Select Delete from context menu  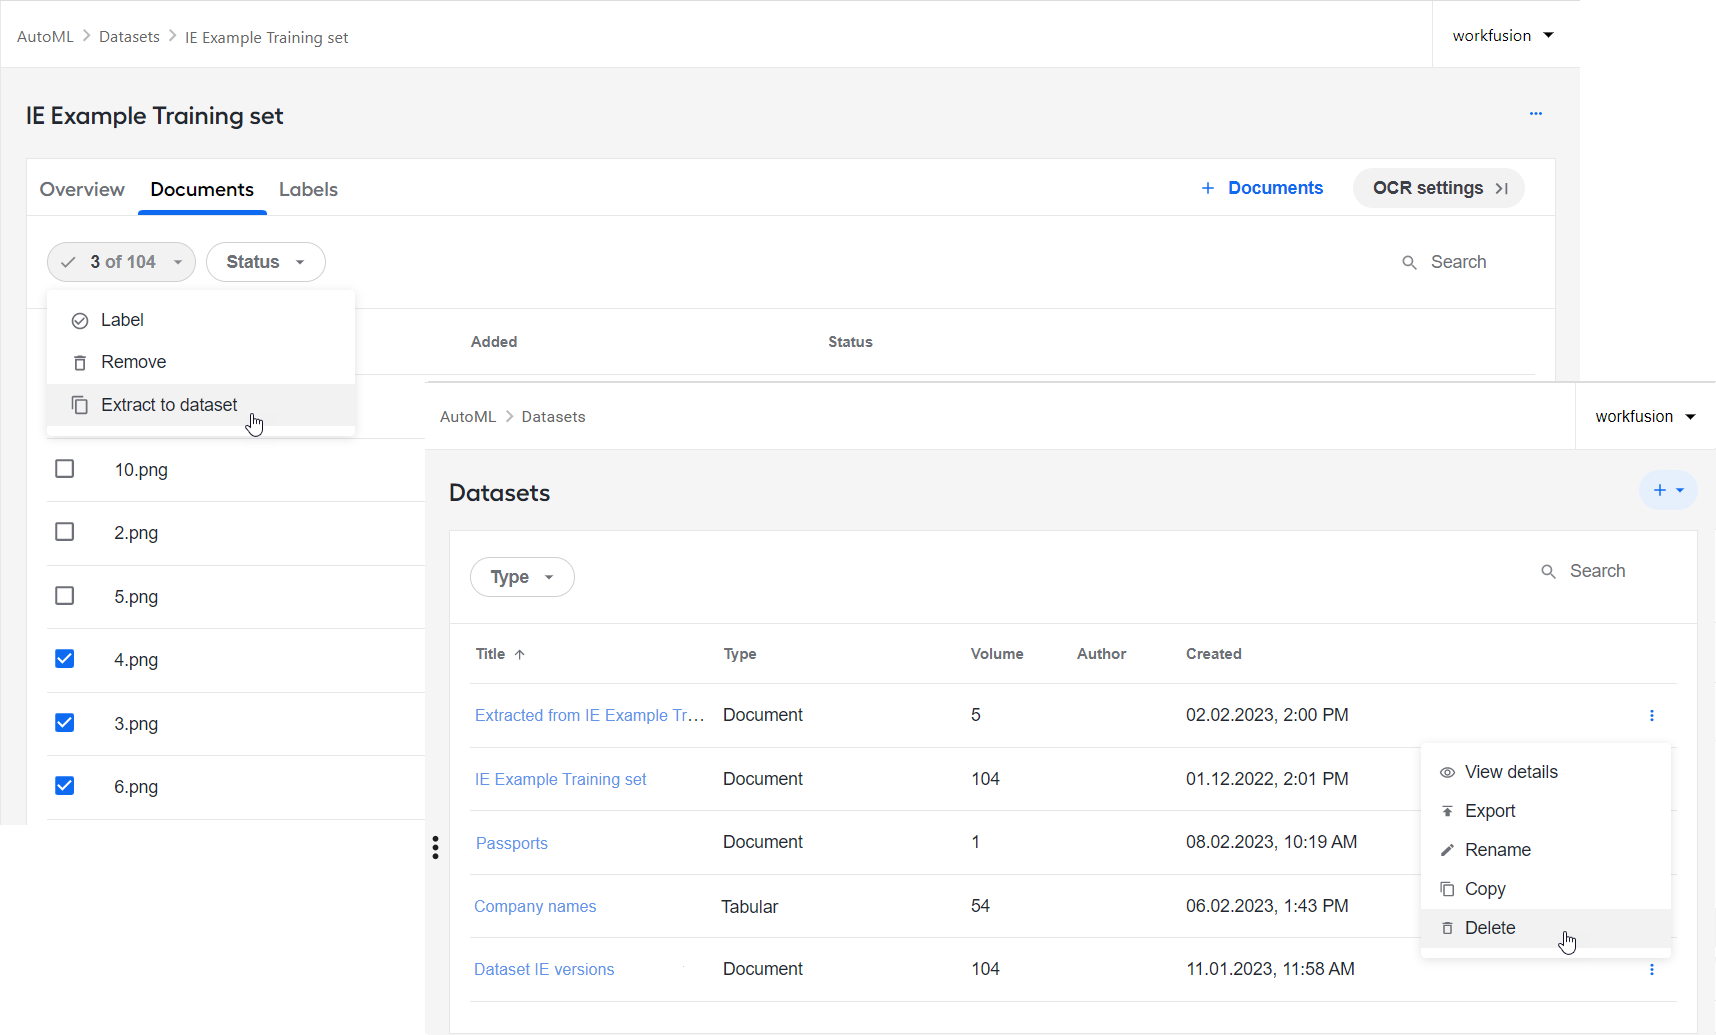tap(1546, 928)
